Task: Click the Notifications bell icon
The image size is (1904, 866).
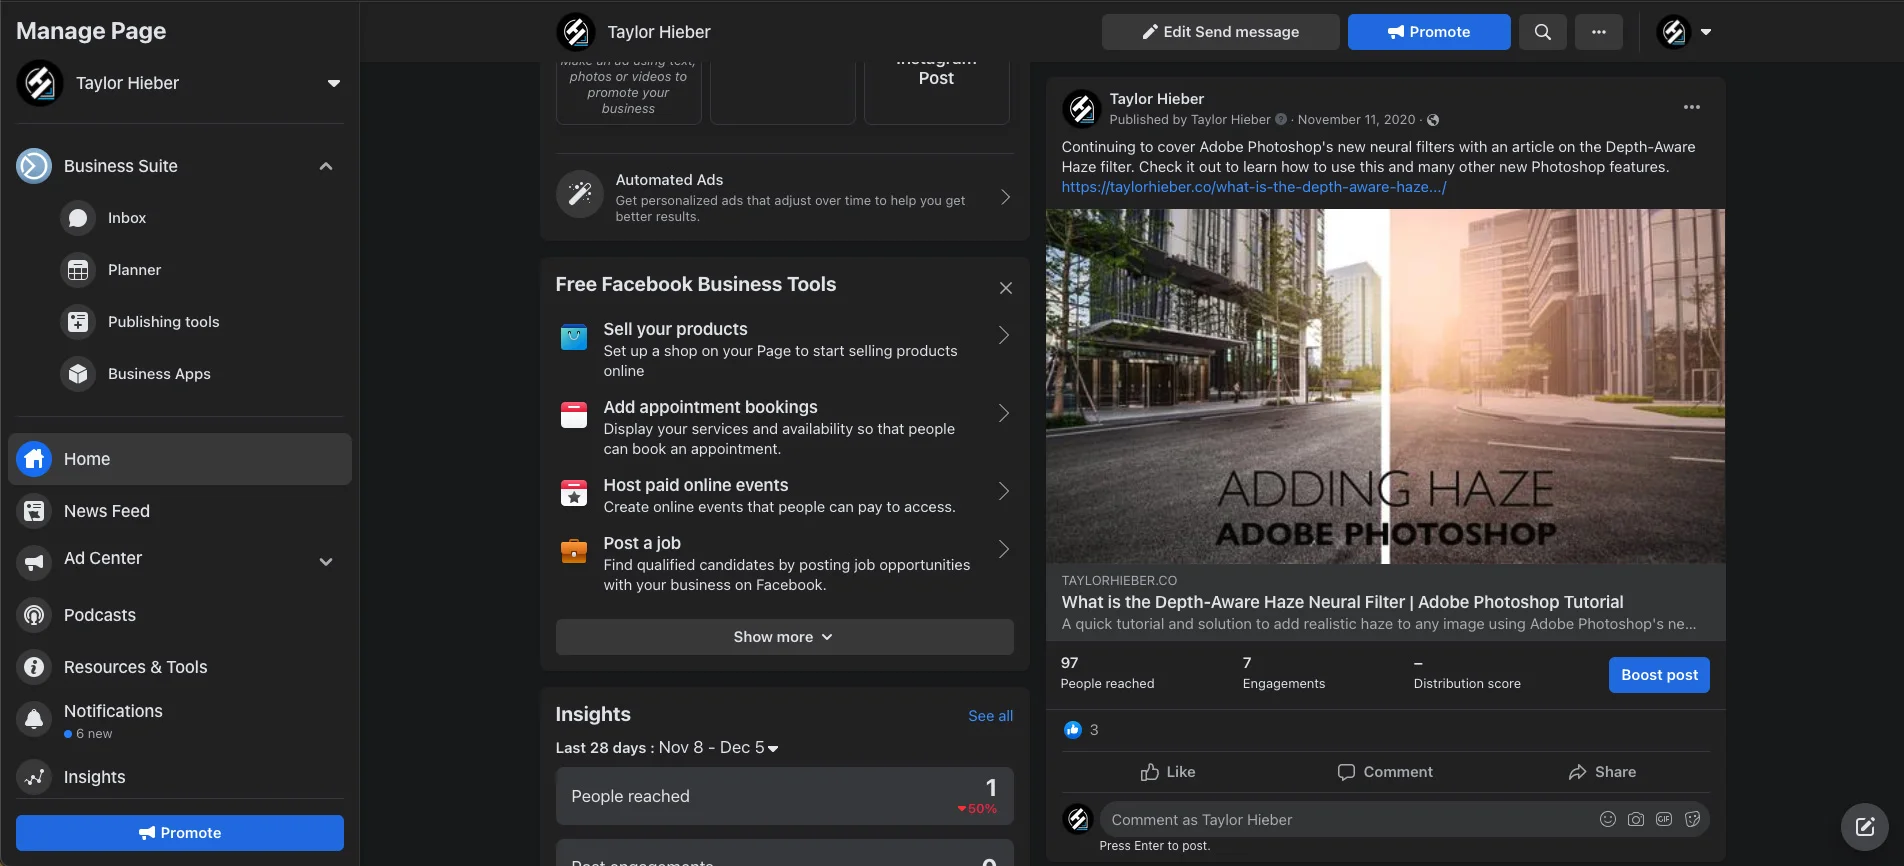Action: point(34,719)
